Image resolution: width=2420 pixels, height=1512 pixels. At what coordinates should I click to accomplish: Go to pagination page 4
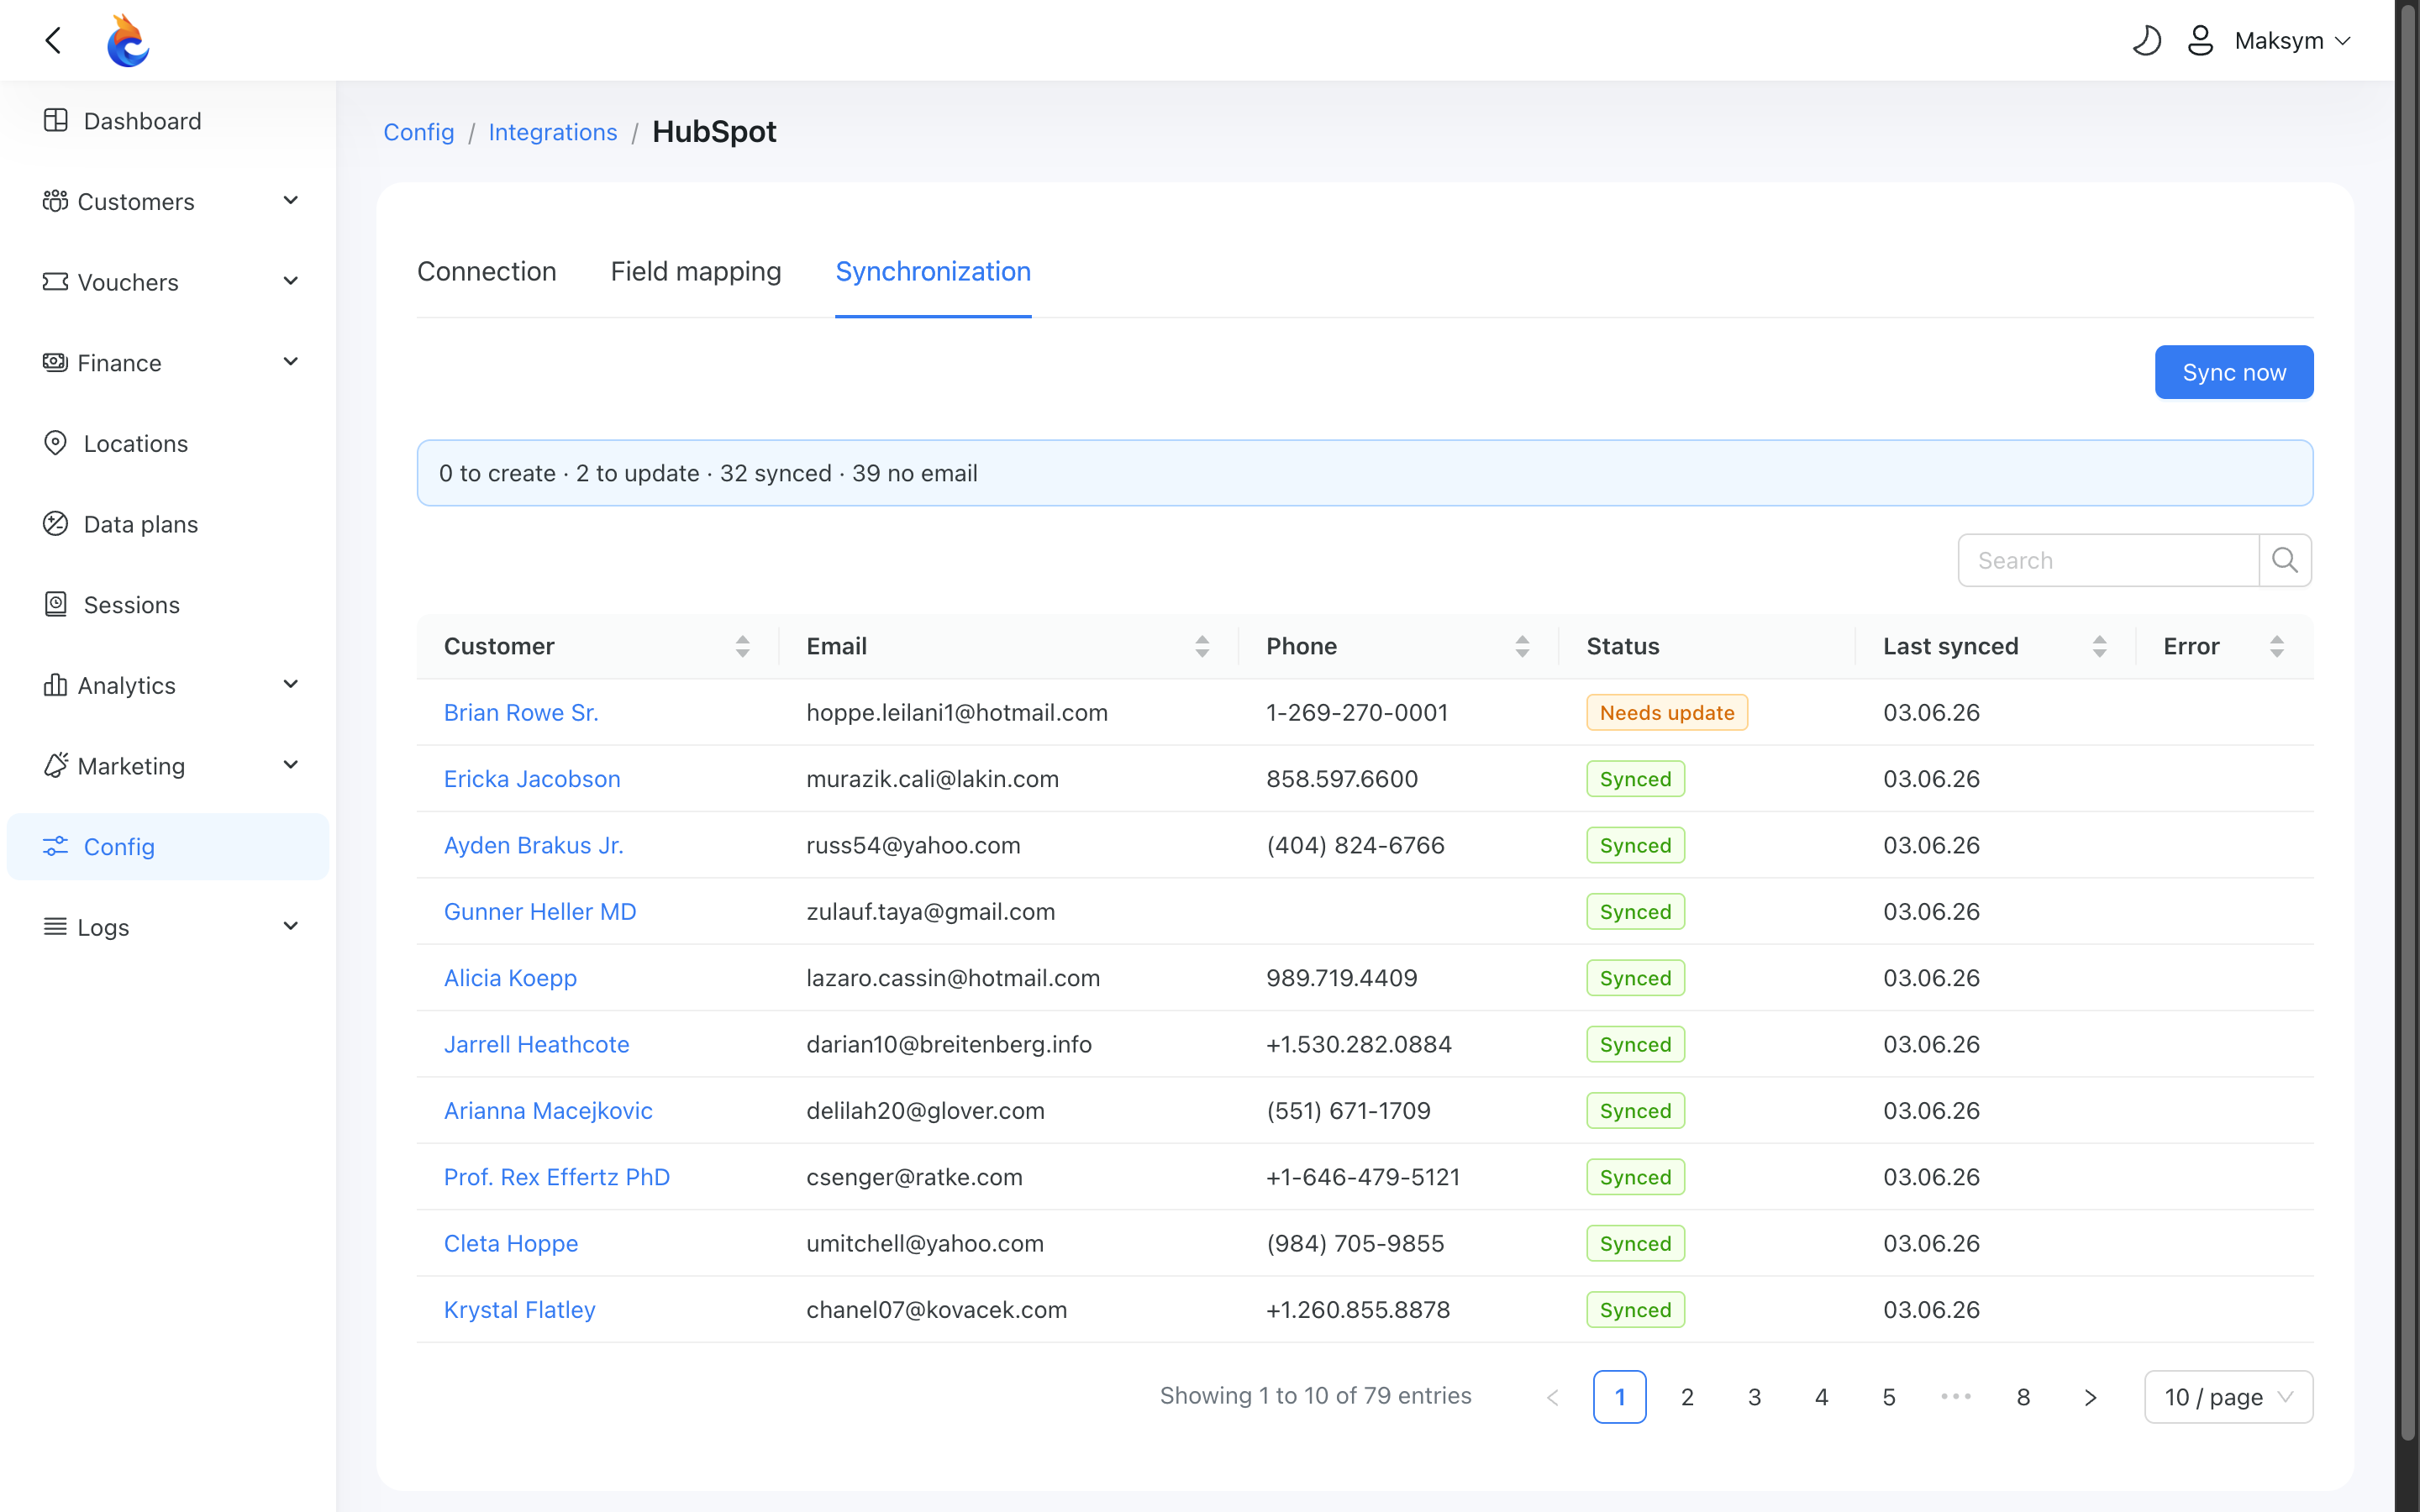(x=1821, y=1397)
